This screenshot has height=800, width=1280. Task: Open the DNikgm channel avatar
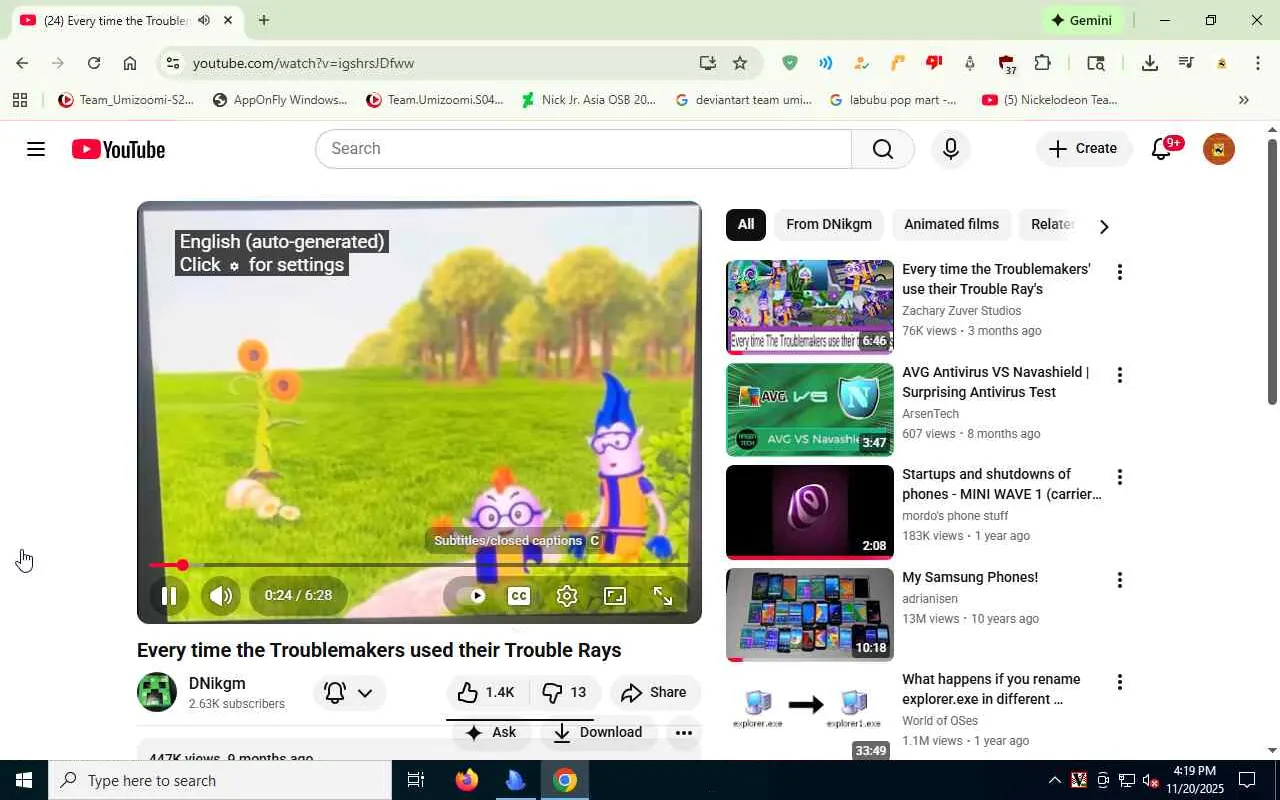click(x=157, y=692)
